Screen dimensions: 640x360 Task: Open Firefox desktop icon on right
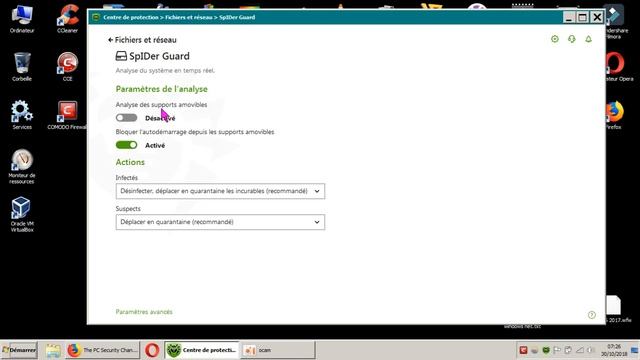615,116
